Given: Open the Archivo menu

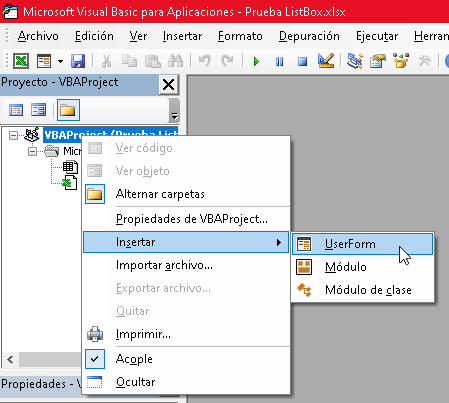Looking at the screenshot, I should pyautogui.click(x=38, y=36).
